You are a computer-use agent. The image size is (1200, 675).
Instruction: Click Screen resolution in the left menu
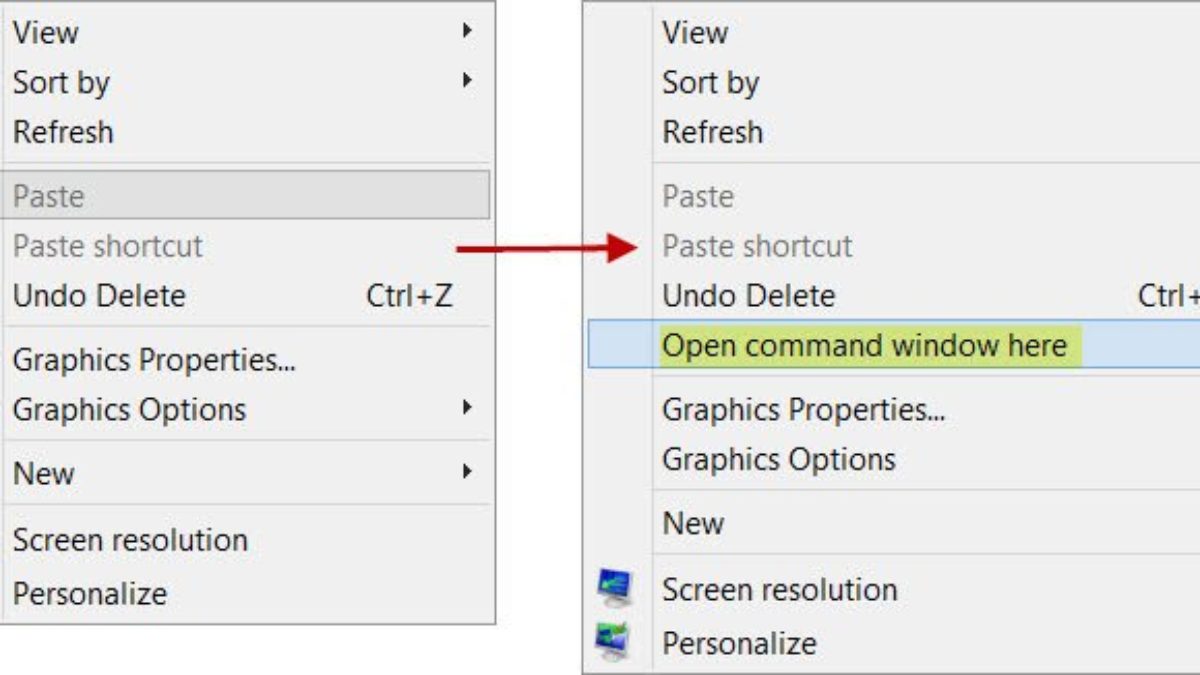pyautogui.click(x=130, y=540)
